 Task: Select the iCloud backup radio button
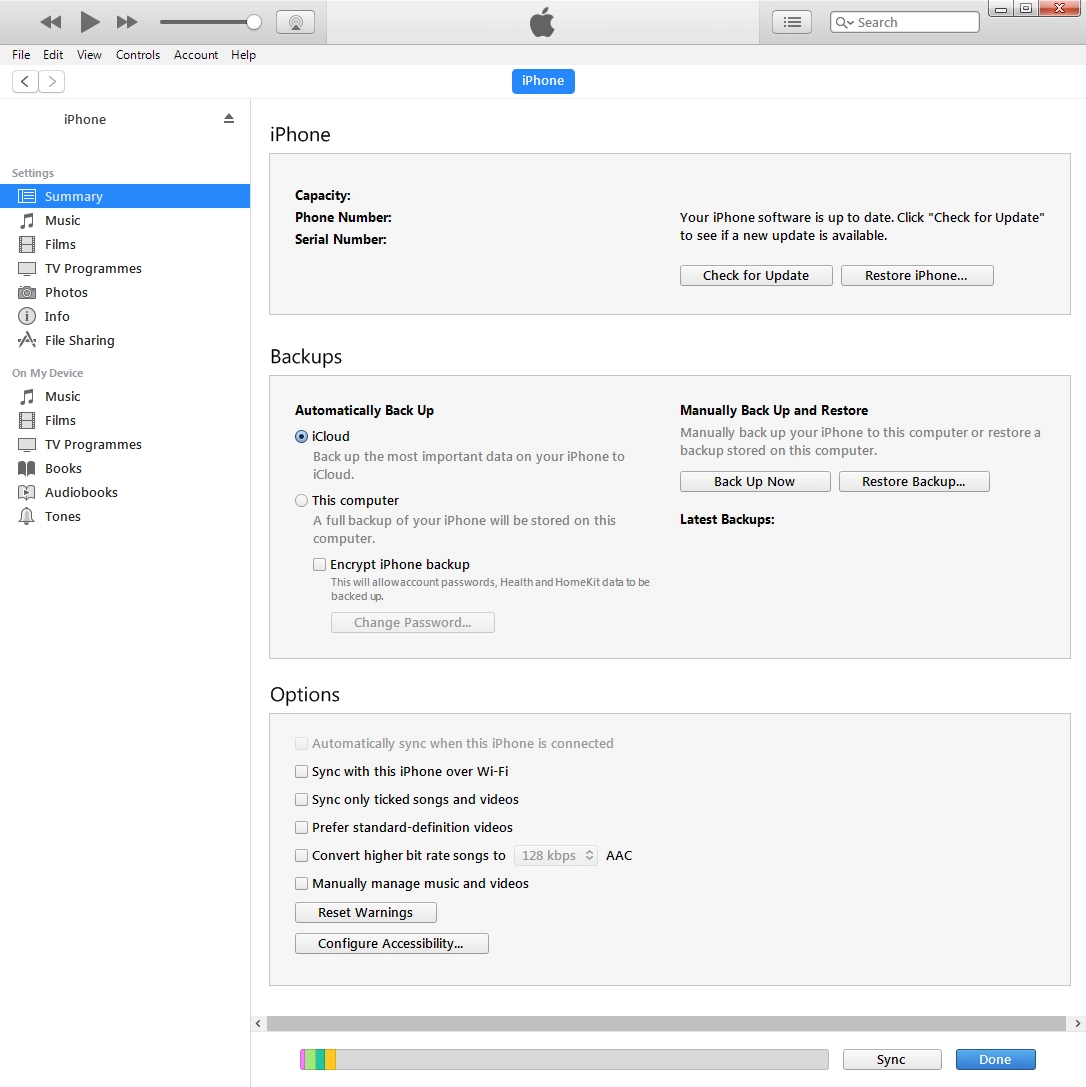(301, 436)
